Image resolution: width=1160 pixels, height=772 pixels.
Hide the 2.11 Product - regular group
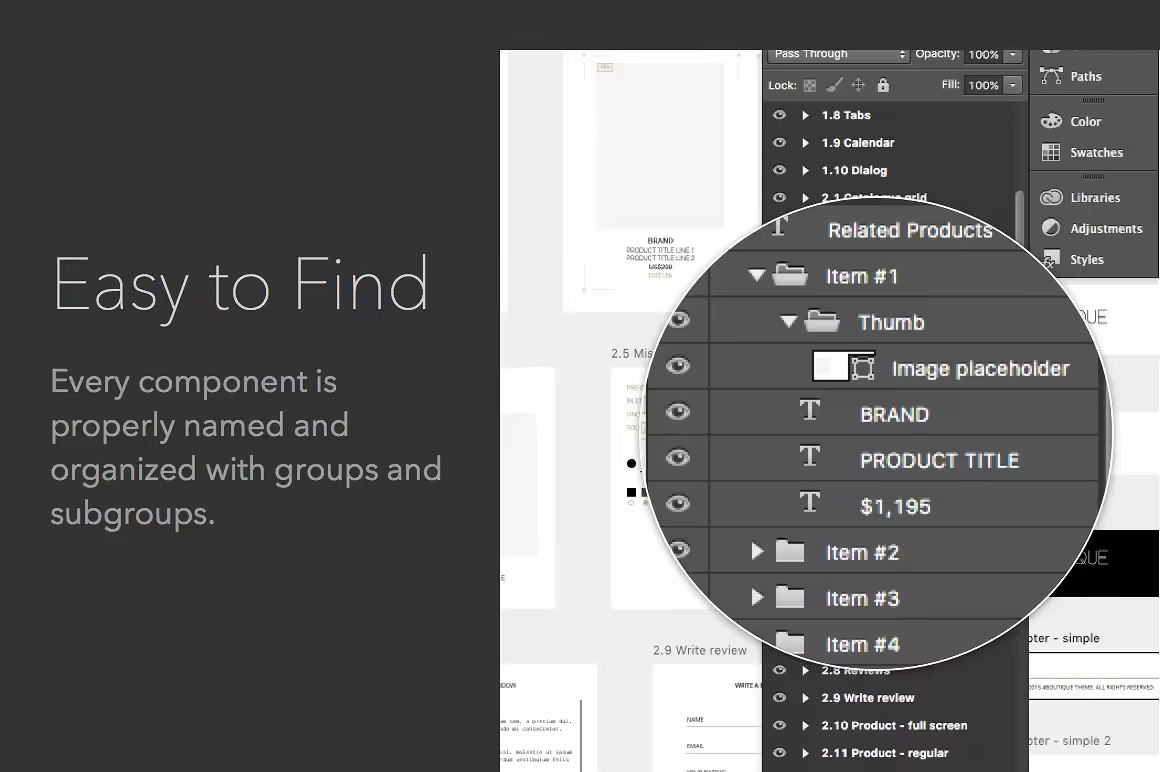point(779,753)
